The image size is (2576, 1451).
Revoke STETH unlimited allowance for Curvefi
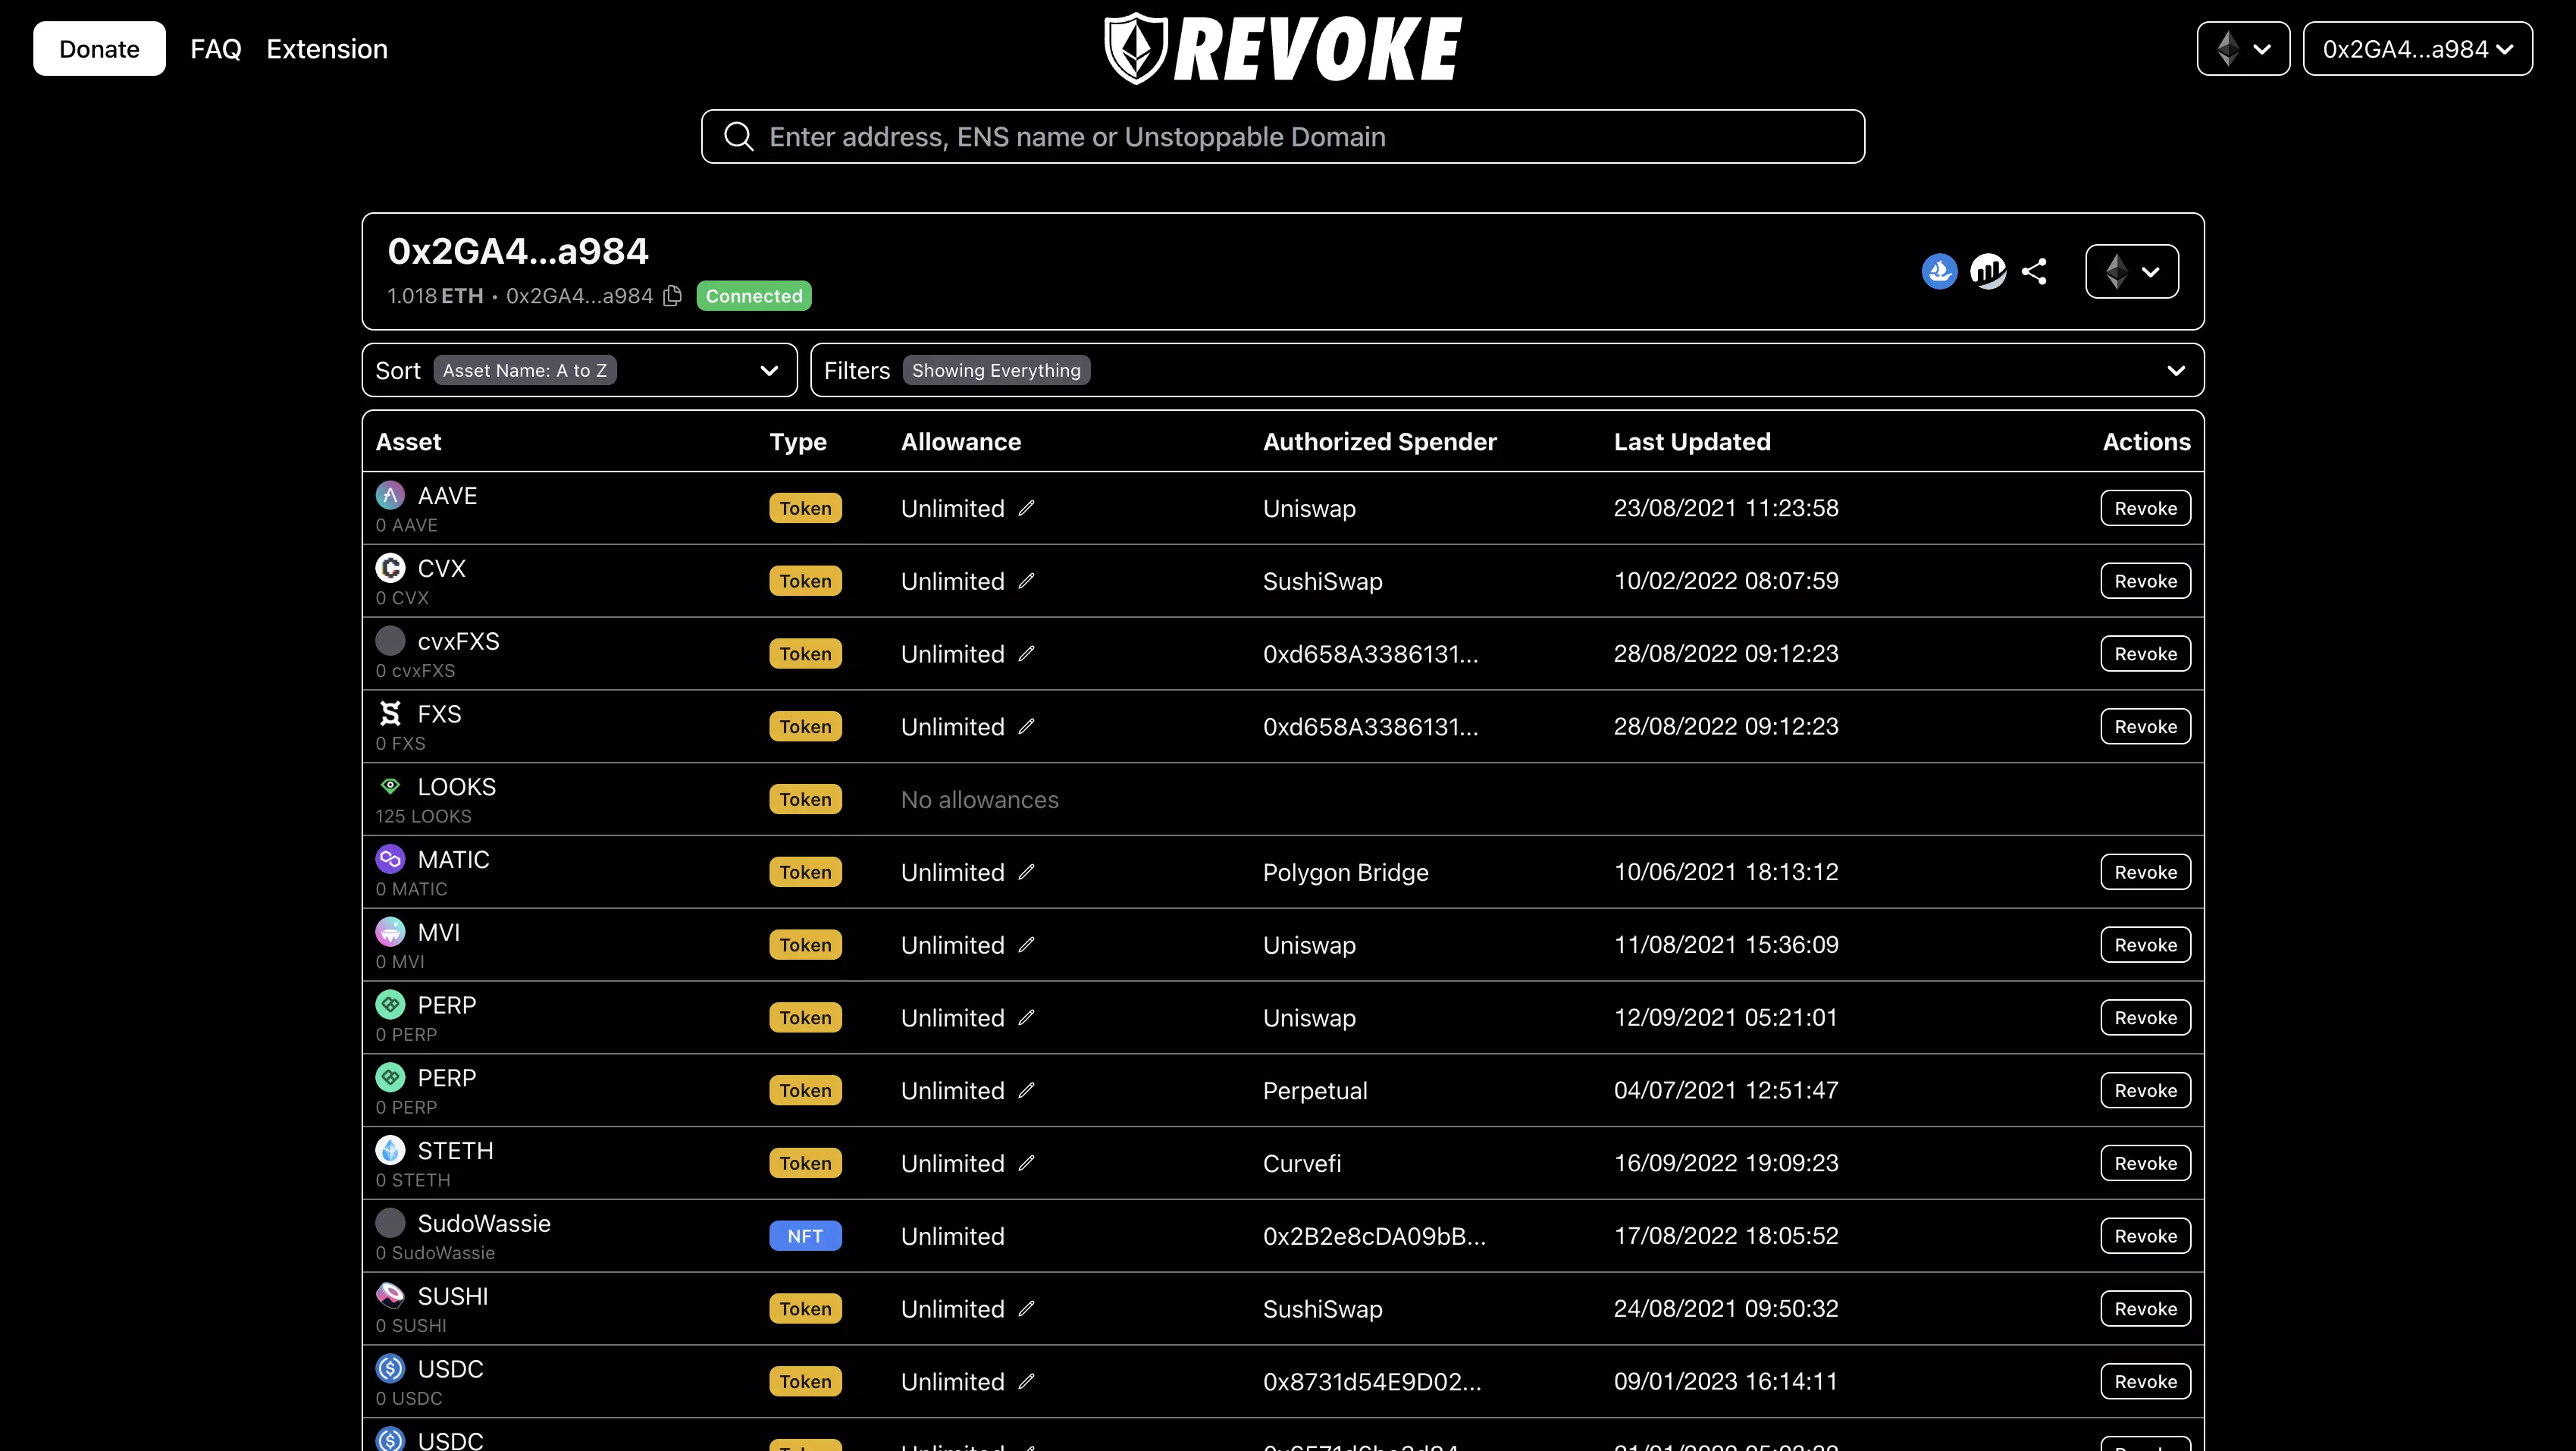point(2146,1163)
